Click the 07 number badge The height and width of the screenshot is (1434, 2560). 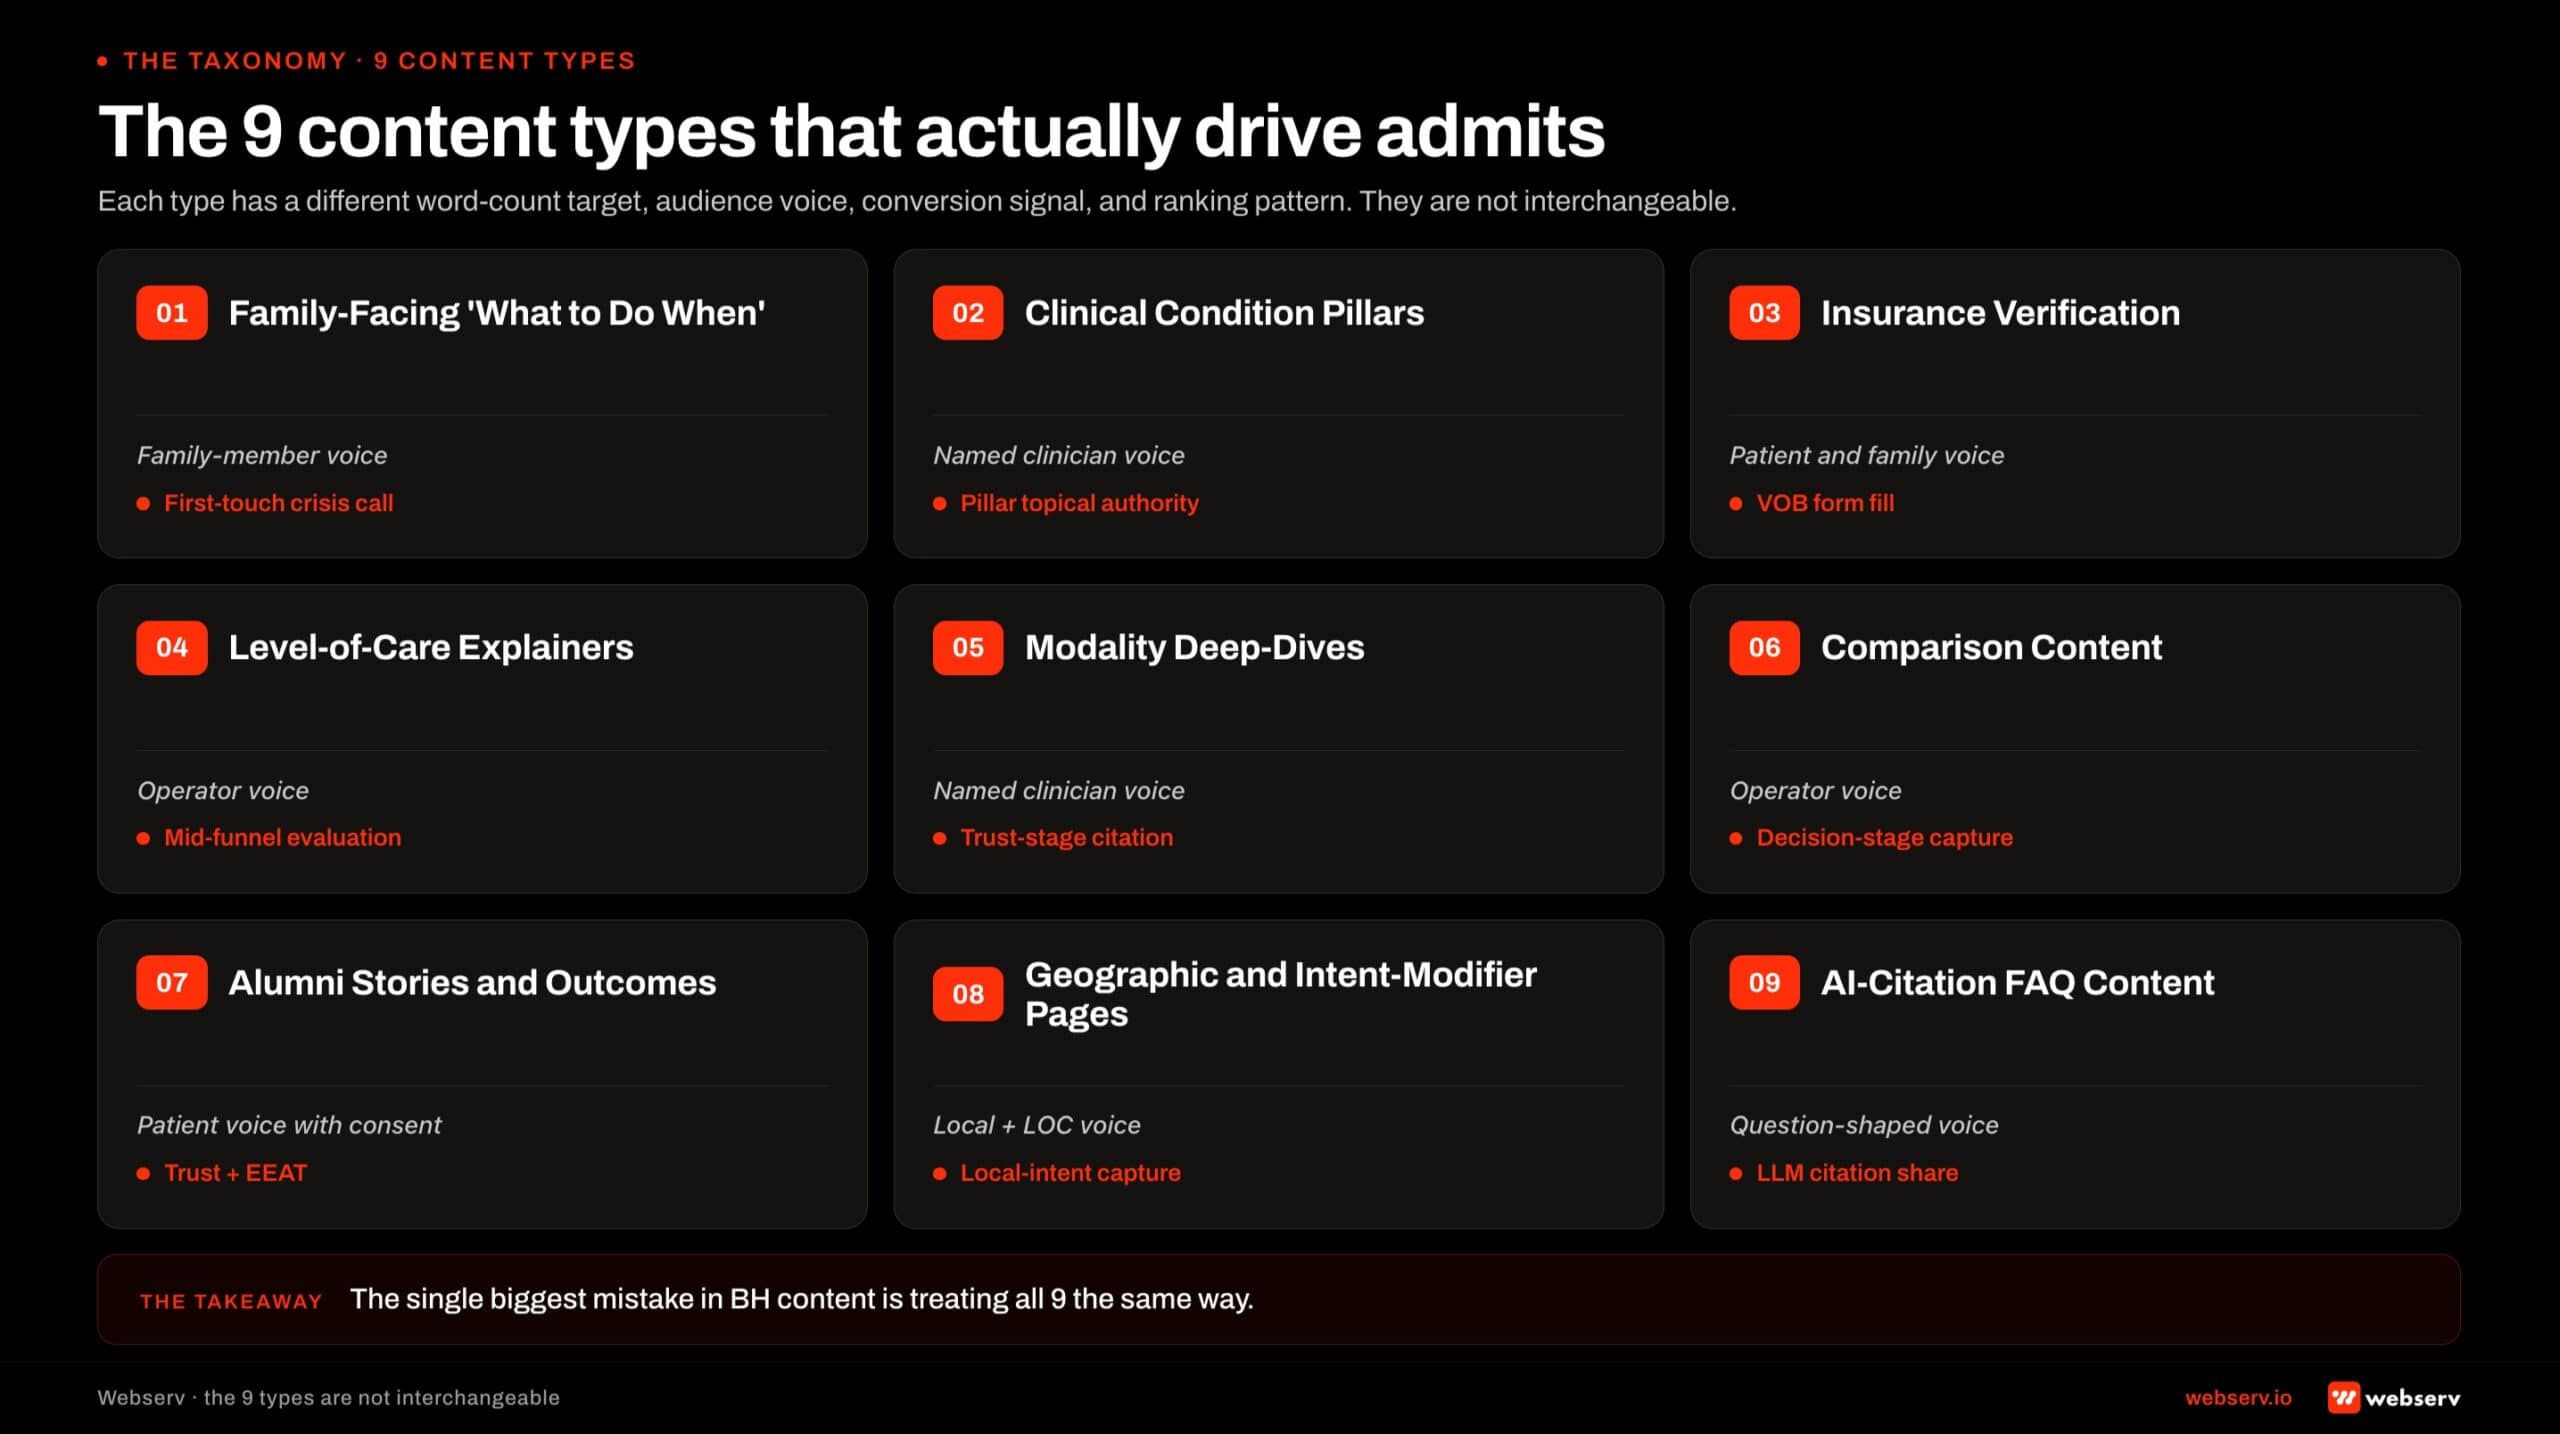point(172,983)
